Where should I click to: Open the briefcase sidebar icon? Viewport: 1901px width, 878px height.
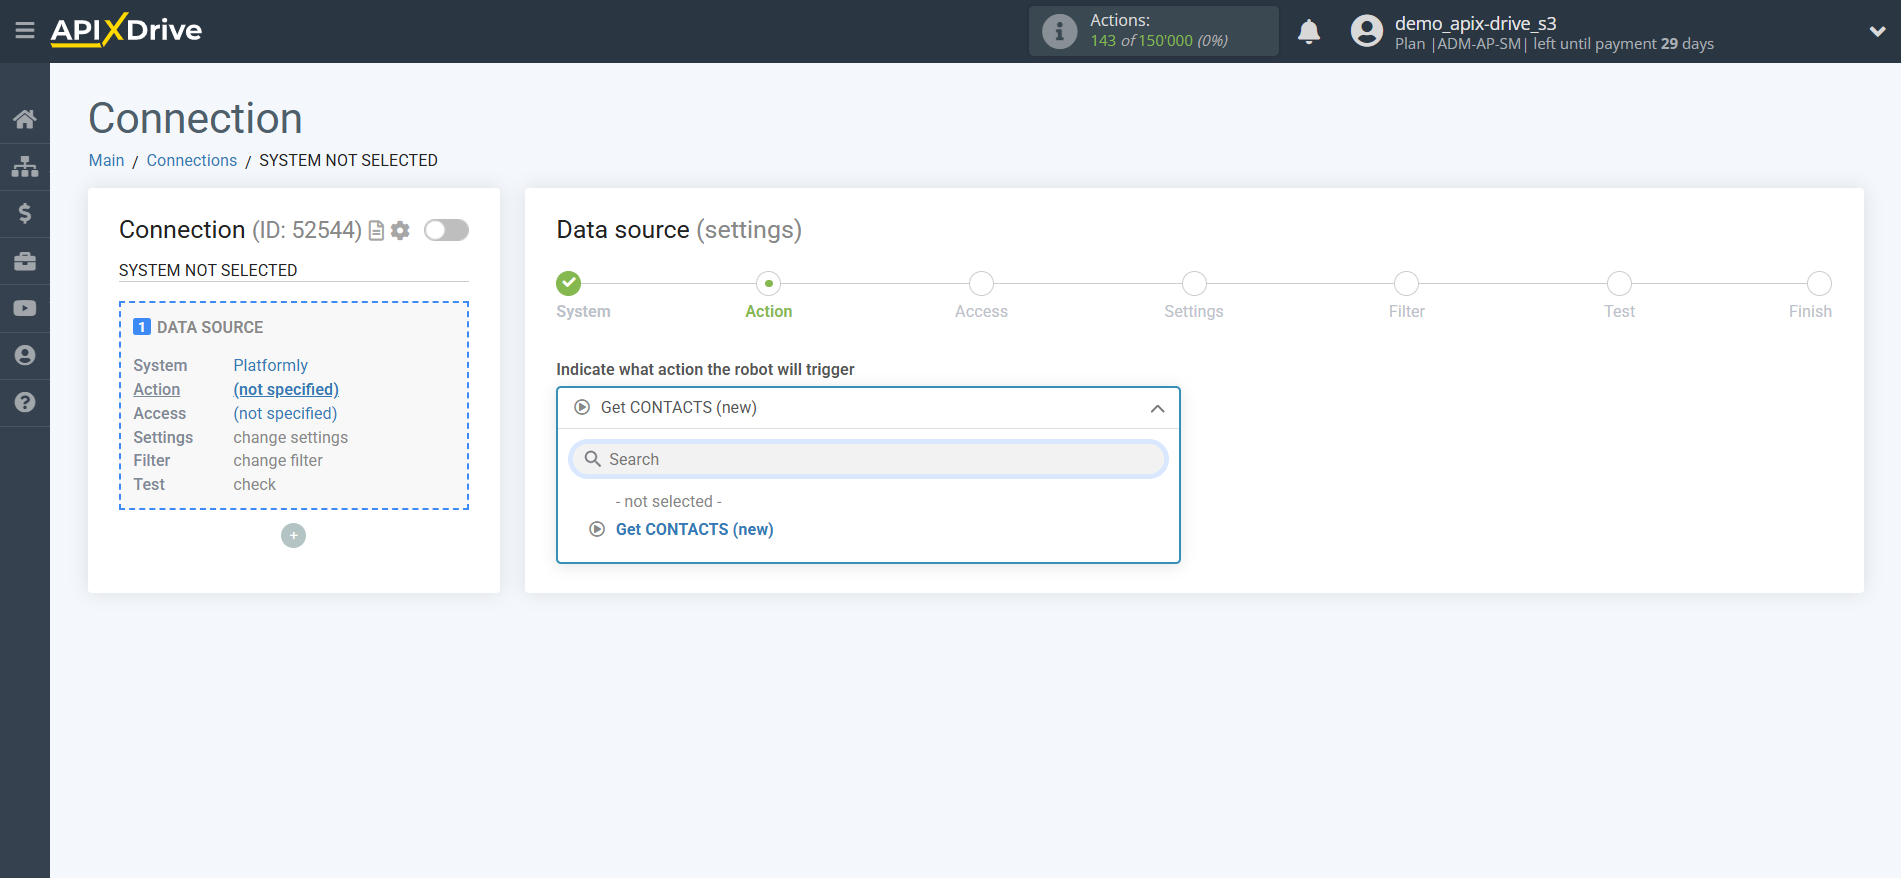coord(25,261)
